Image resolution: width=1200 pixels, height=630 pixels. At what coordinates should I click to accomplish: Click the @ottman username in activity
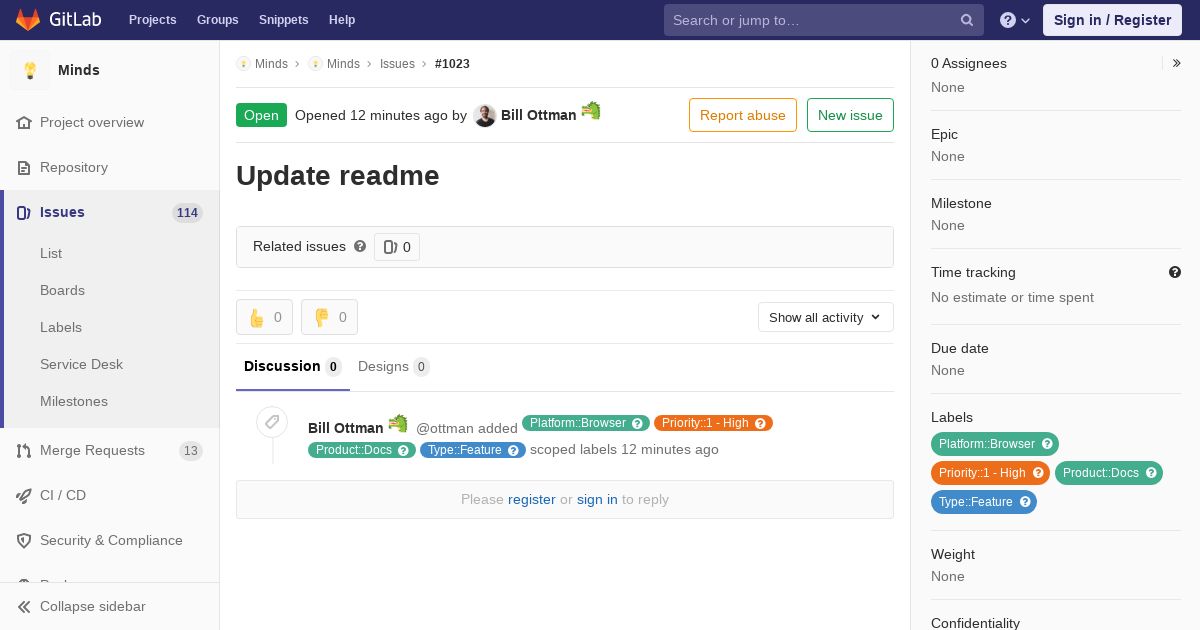coord(445,428)
